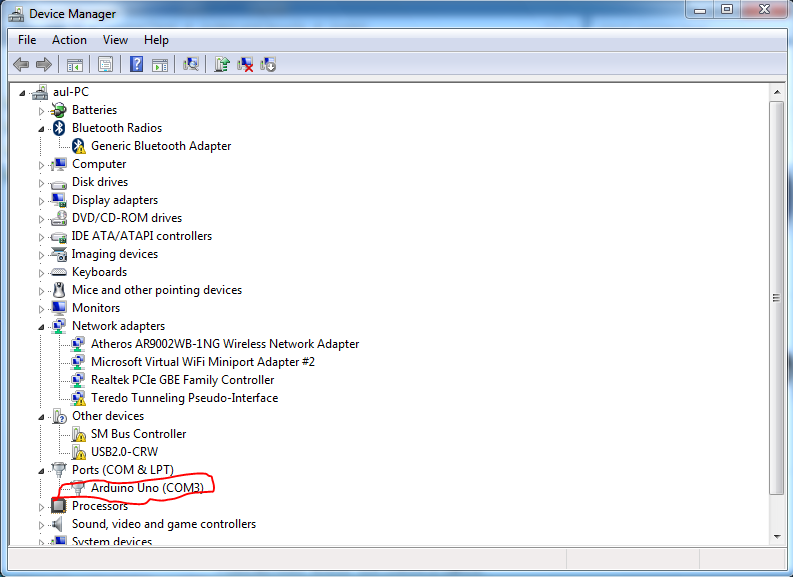Select Microsoft Virtual WiFi Miniport Adapter #2
The image size is (793, 577).
[x=203, y=362]
